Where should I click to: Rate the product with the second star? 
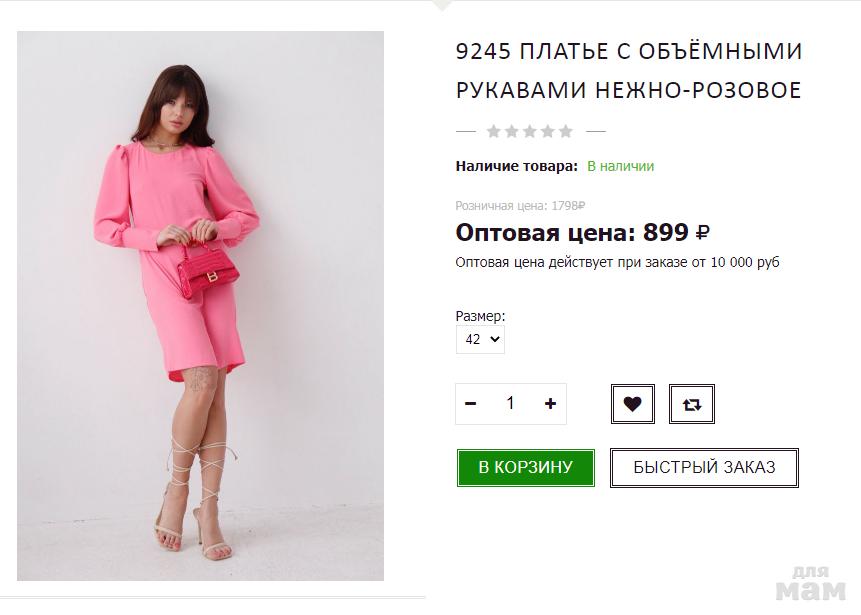tap(512, 131)
